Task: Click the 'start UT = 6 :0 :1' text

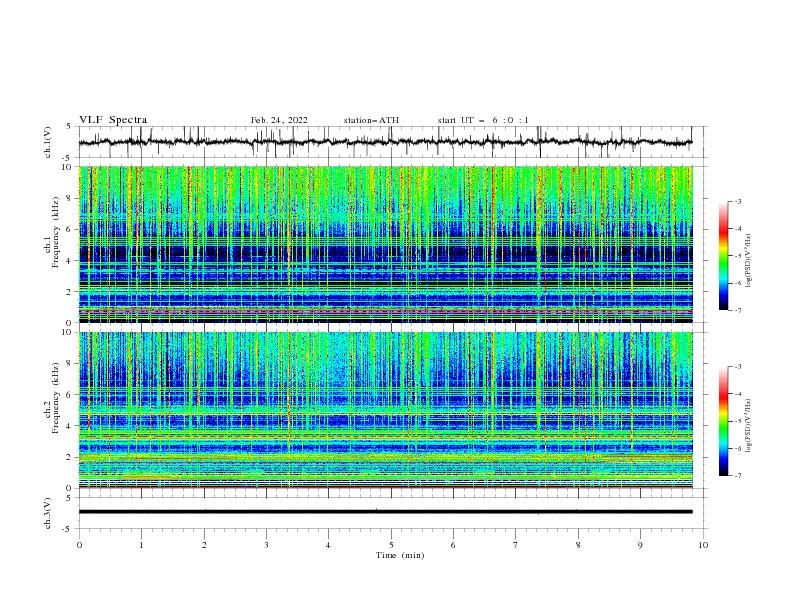Action: (x=483, y=120)
